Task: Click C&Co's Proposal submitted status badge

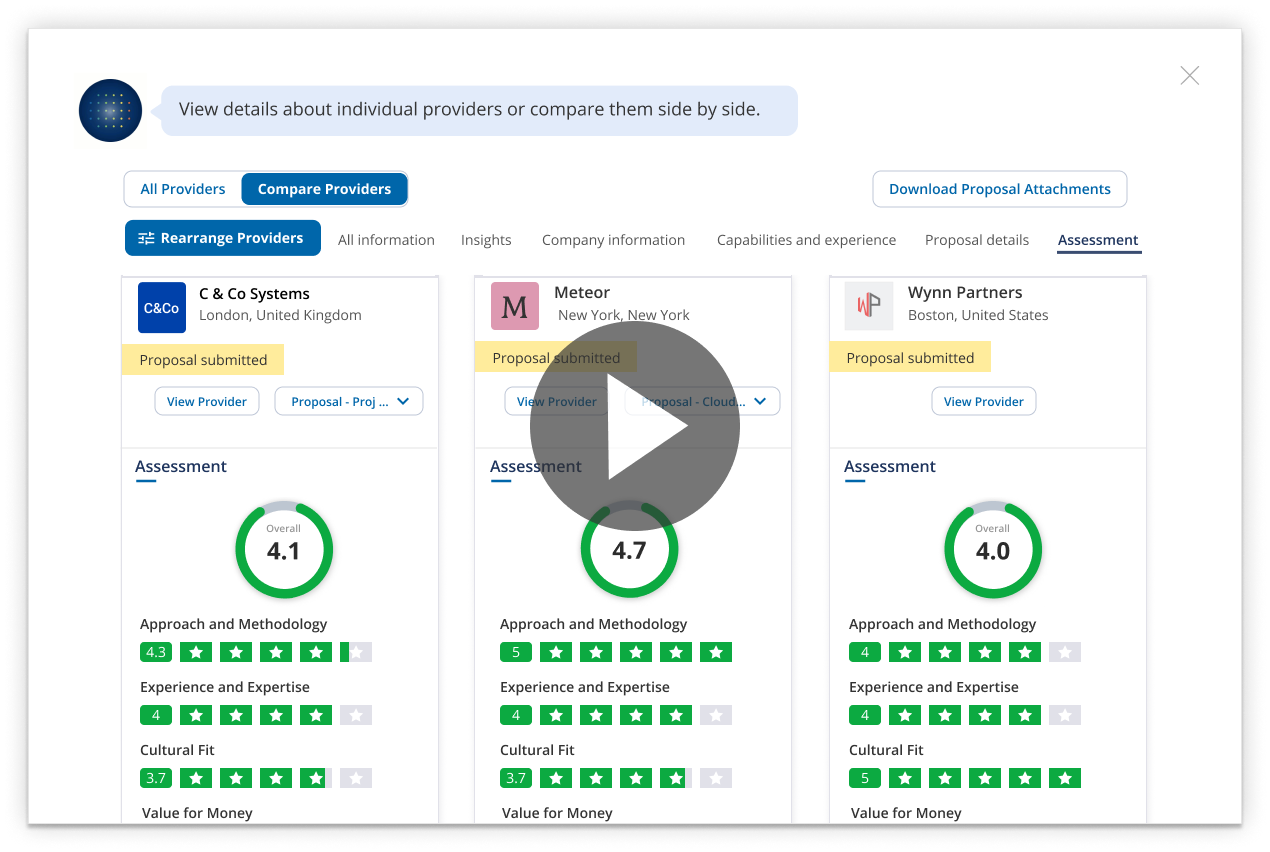Action: (x=202, y=359)
